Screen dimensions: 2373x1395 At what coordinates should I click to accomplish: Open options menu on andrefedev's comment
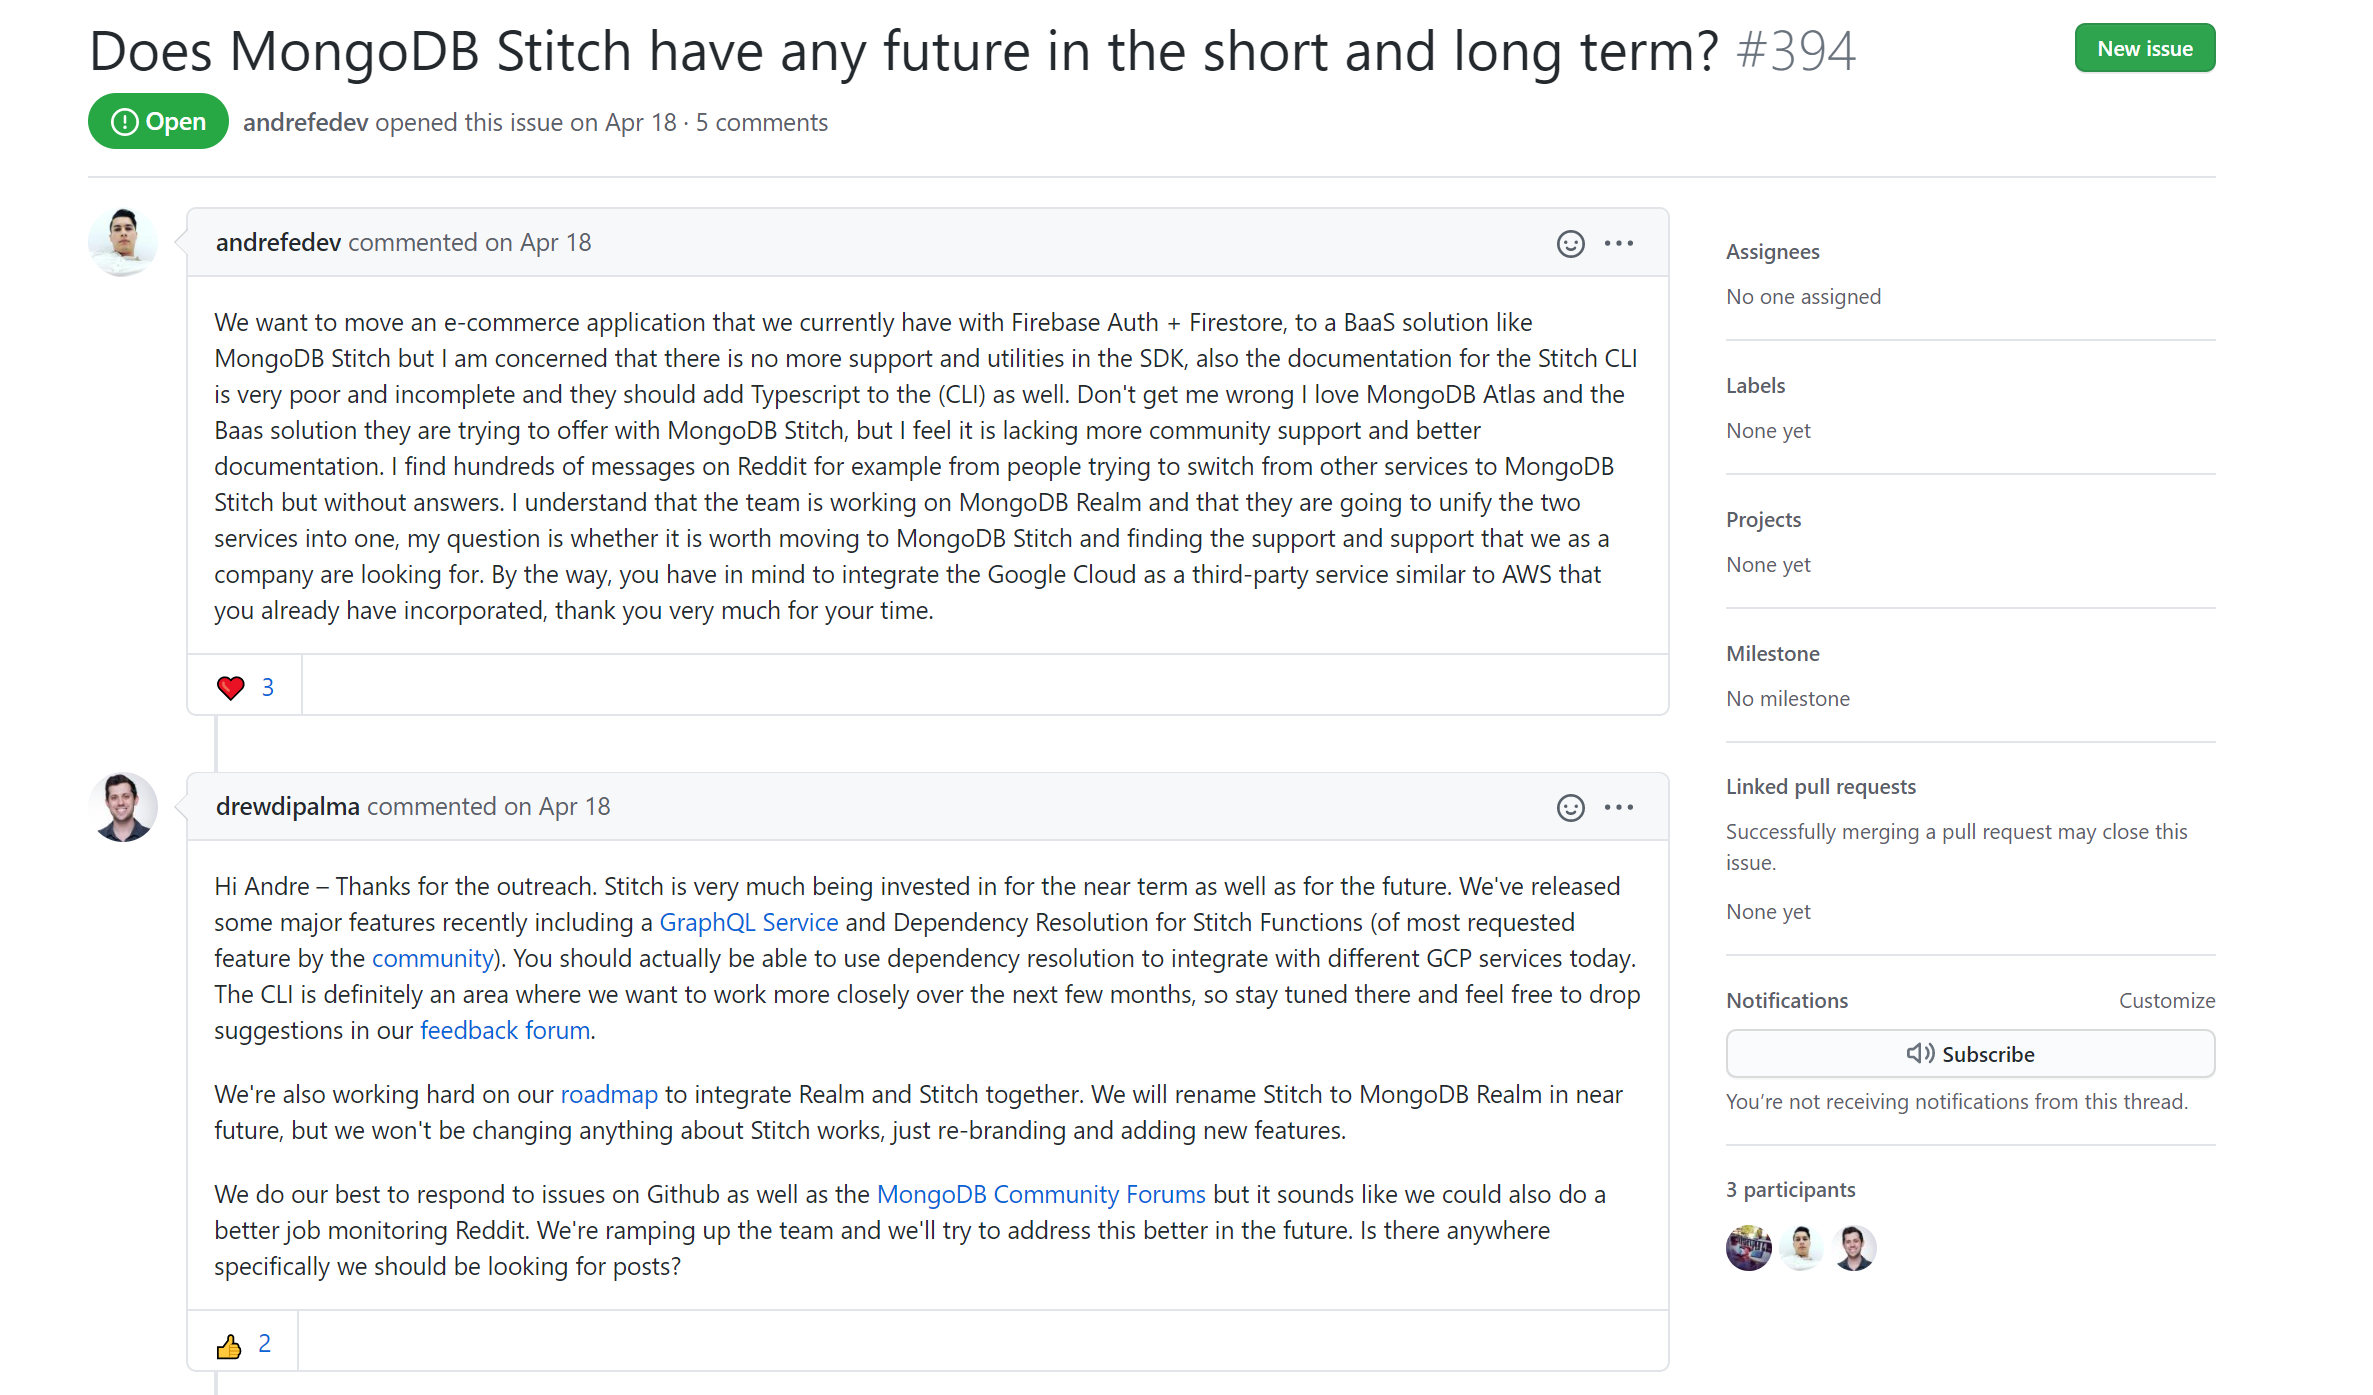1618,244
